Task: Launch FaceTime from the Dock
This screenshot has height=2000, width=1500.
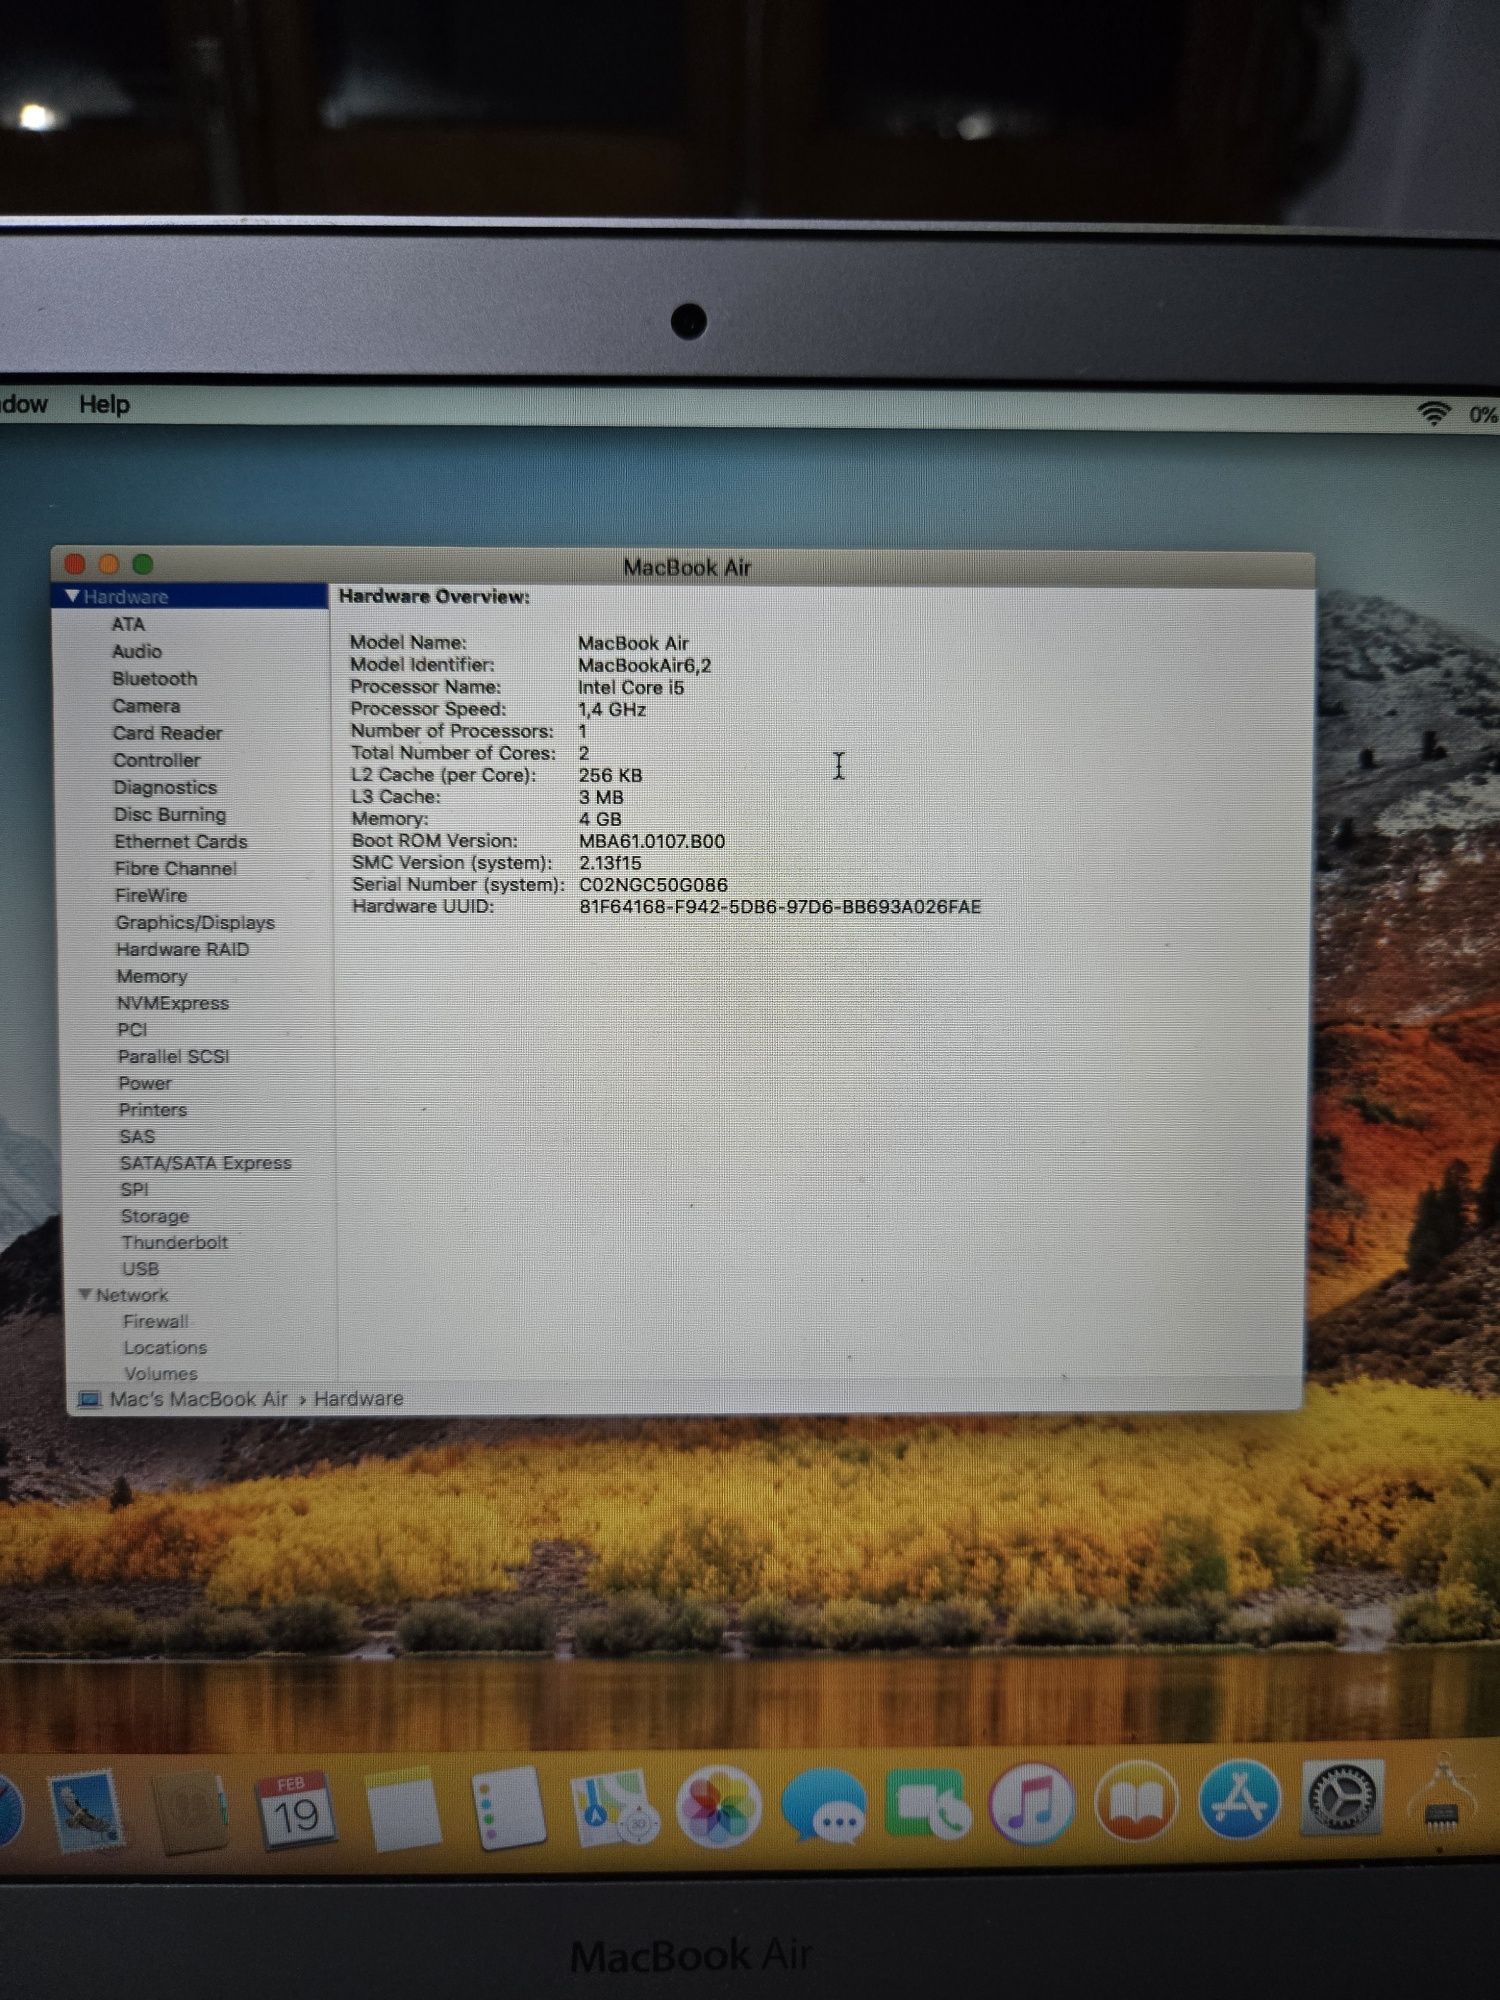Action: point(927,1804)
